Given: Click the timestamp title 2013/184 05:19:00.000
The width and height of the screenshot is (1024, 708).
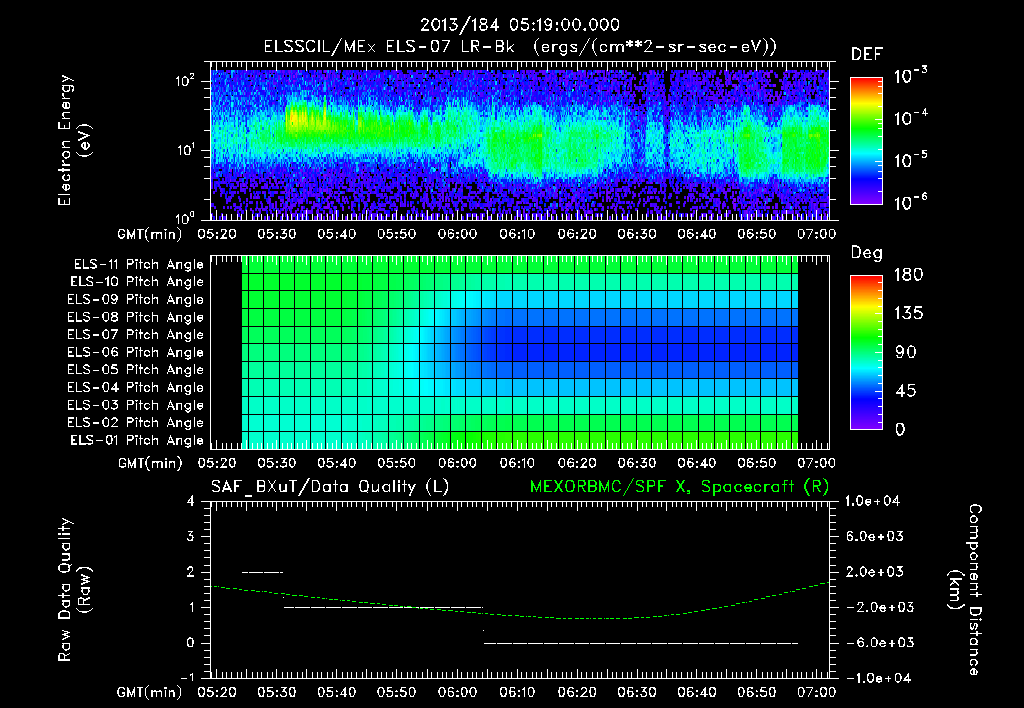Looking at the screenshot, I should point(519,25).
